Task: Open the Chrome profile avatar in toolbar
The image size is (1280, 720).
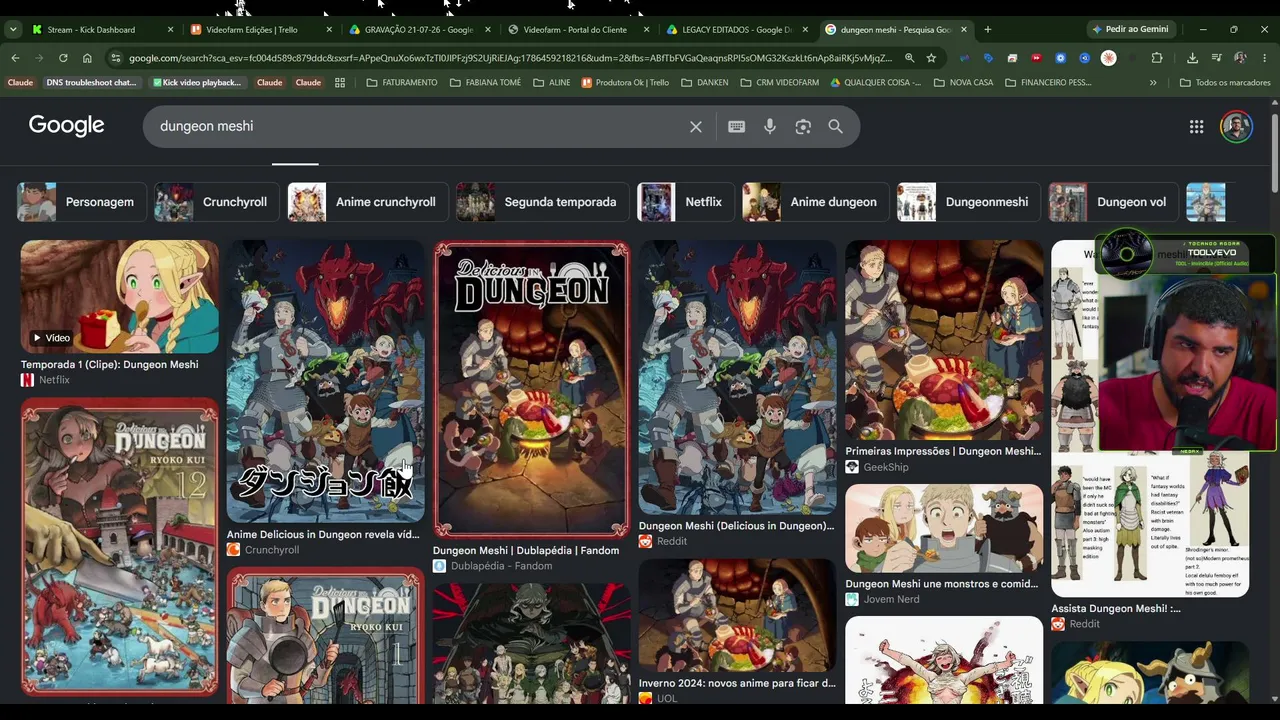Action: pyautogui.click(x=1241, y=58)
